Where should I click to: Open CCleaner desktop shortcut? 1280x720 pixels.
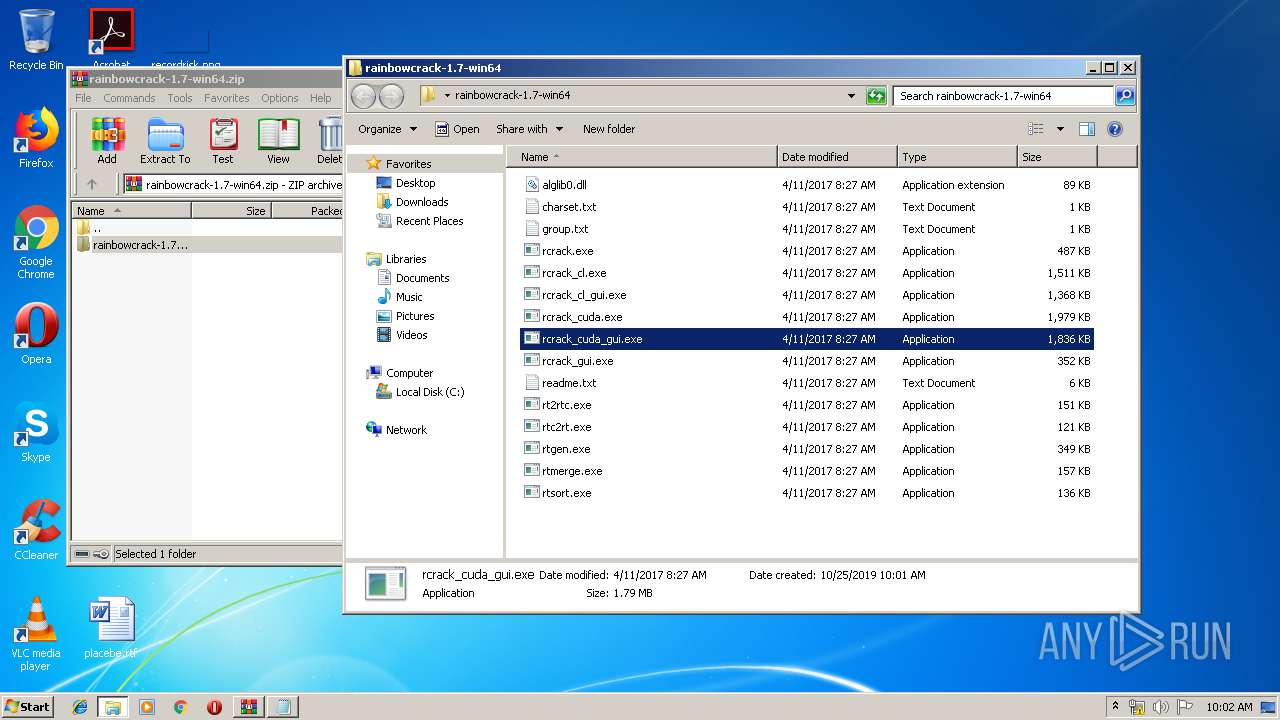(x=36, y=530)
